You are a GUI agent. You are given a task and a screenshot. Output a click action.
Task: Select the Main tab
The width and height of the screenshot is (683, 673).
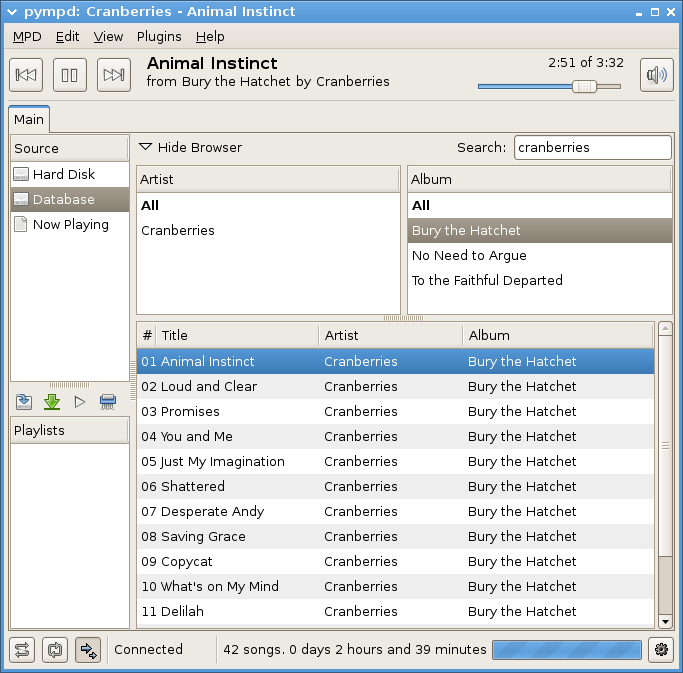point(29,119)
